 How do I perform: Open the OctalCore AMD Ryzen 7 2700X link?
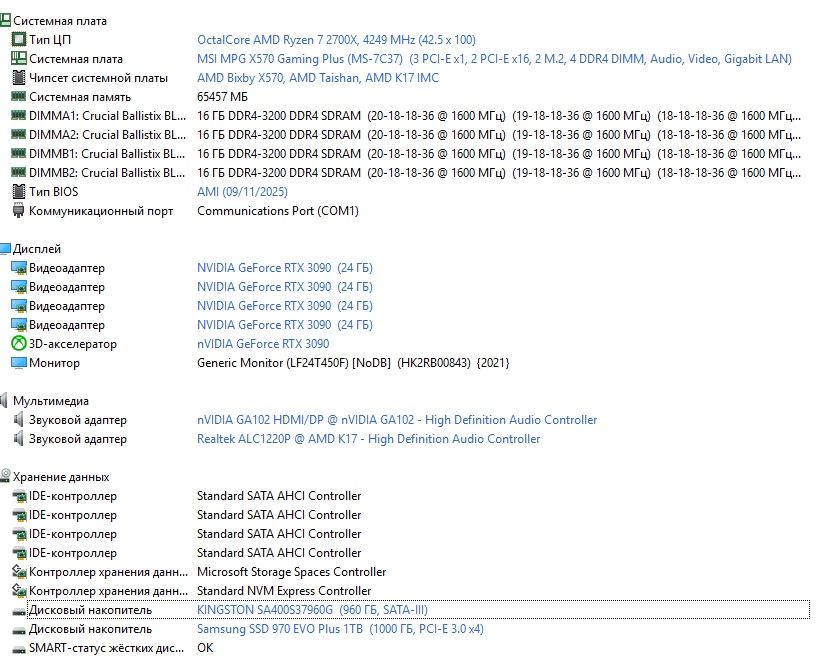click(336, 40)
